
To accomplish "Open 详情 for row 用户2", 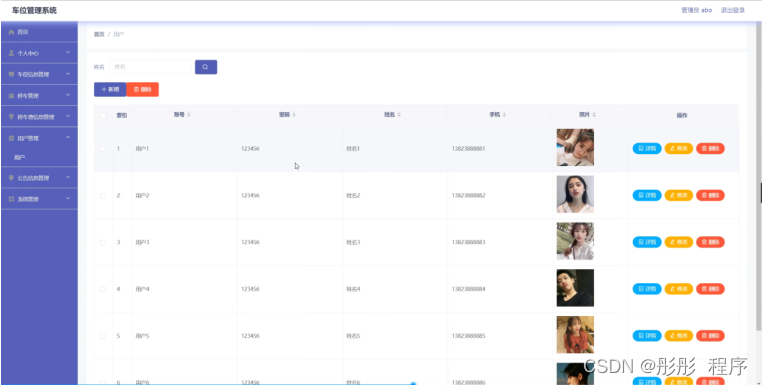I will click(x=647, y=195).
